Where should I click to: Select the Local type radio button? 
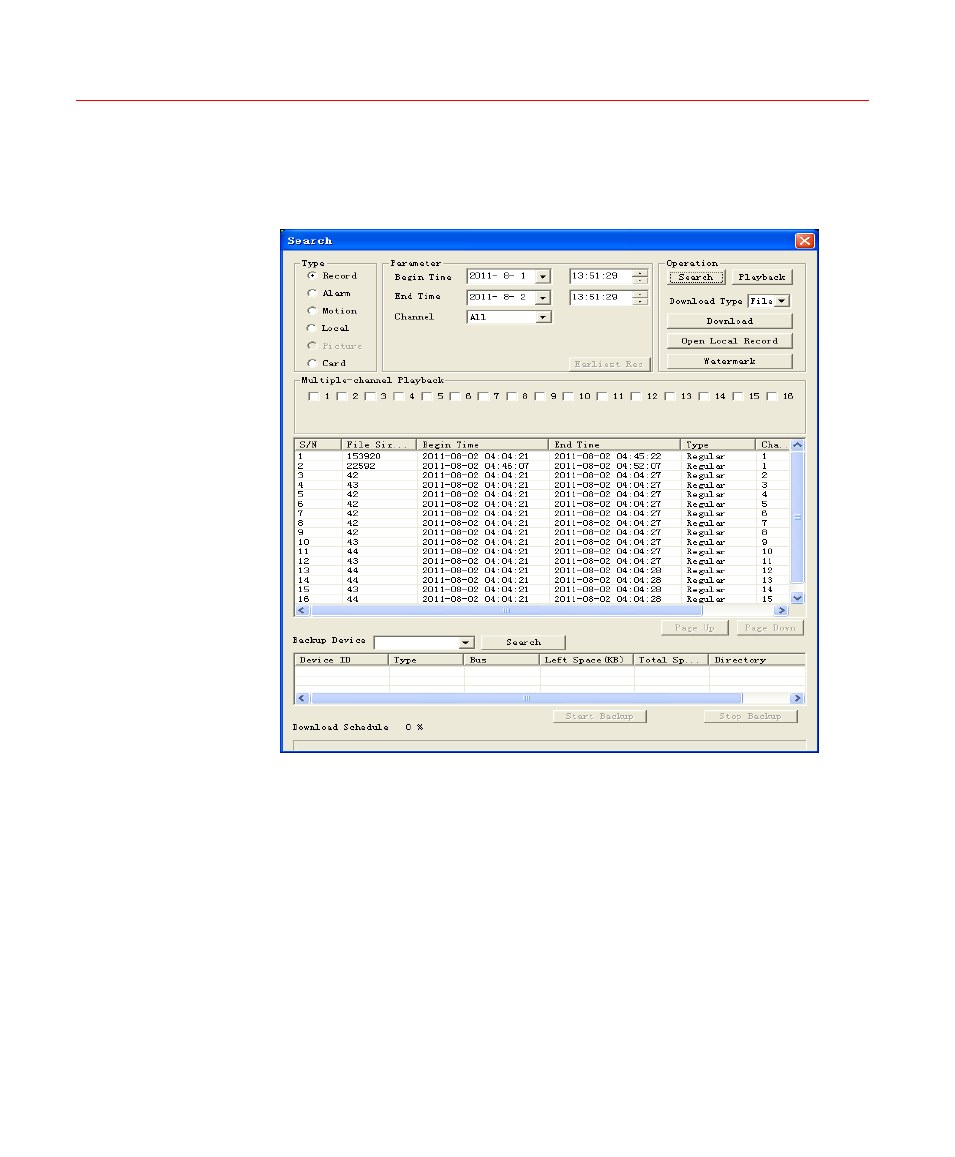312,328
